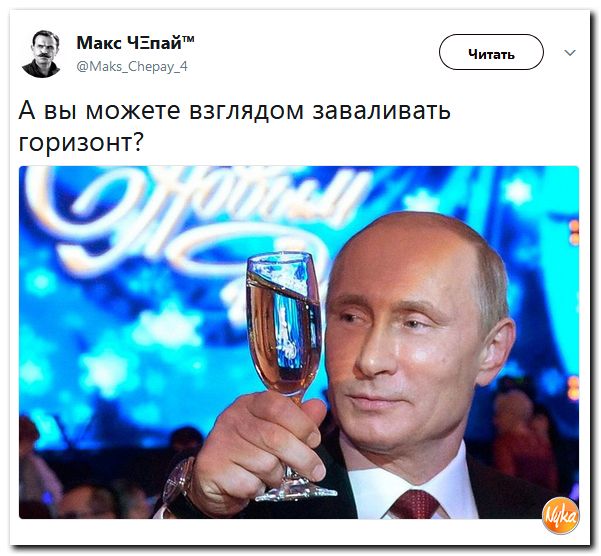Screen dimensions: 601x556
Task: Click the word заваливать in tweet text
Action: 382,111
